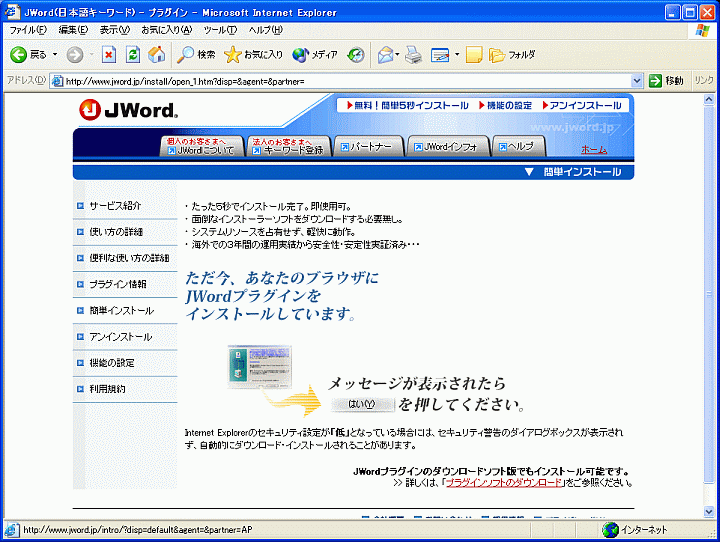
Task: Click the Stop loading toolbar icon
Action: point(109,55)
